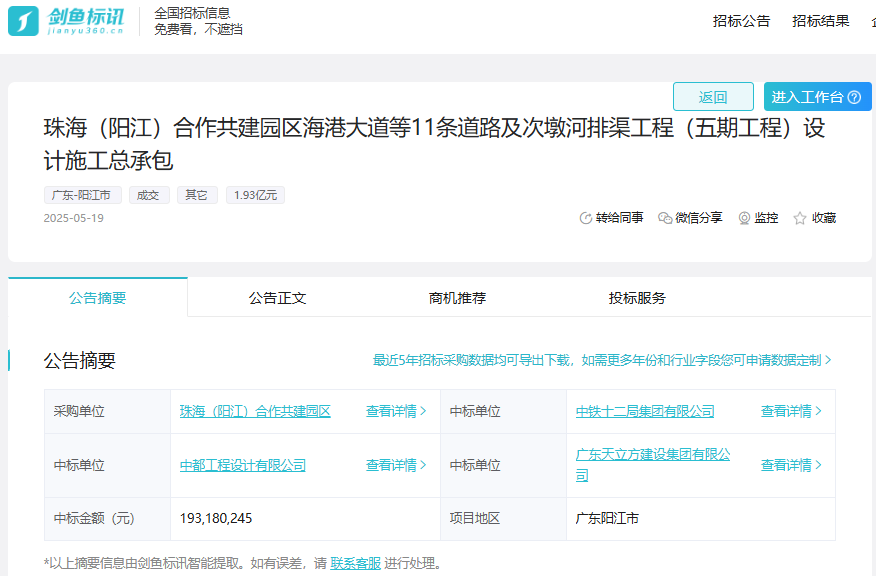Click the 成交 tag
Image resolution: width=876 pixels, height=576 pixels.
tap(149, 195)
